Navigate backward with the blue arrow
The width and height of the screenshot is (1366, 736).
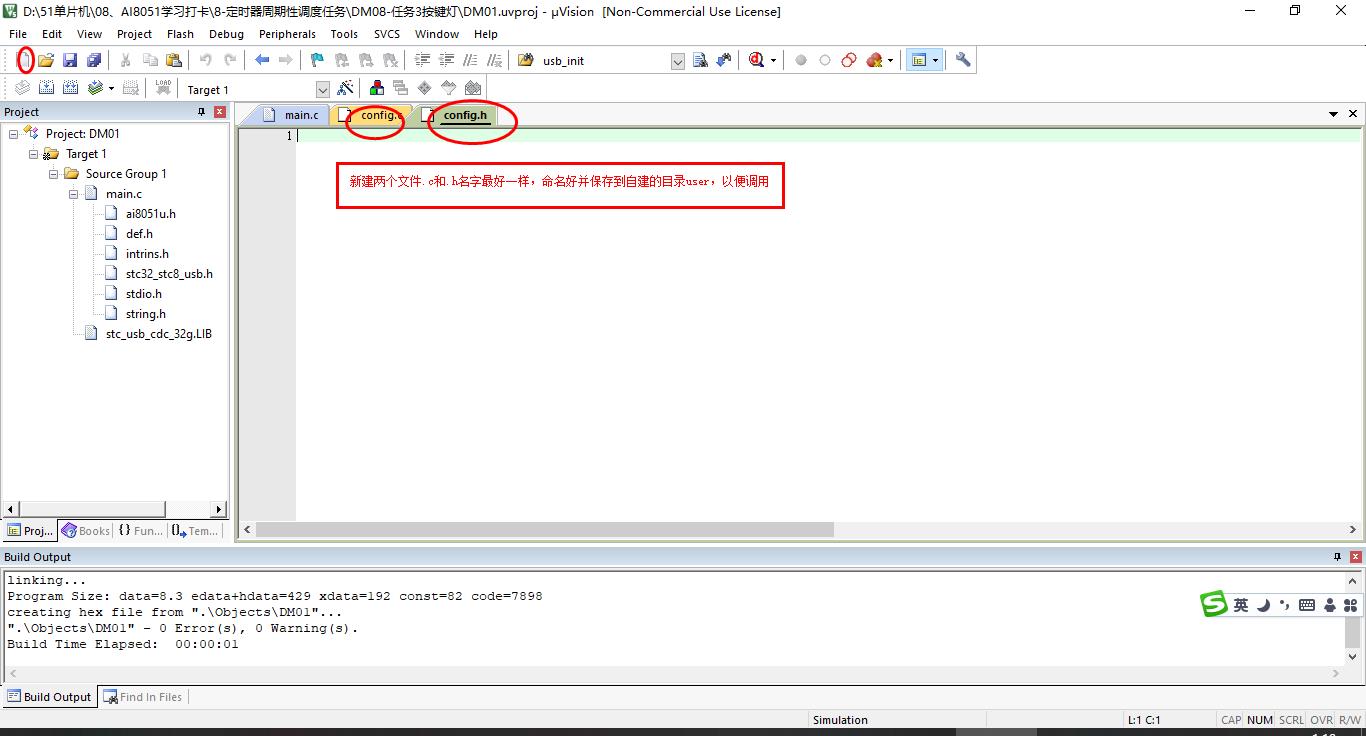click(262, 60)
